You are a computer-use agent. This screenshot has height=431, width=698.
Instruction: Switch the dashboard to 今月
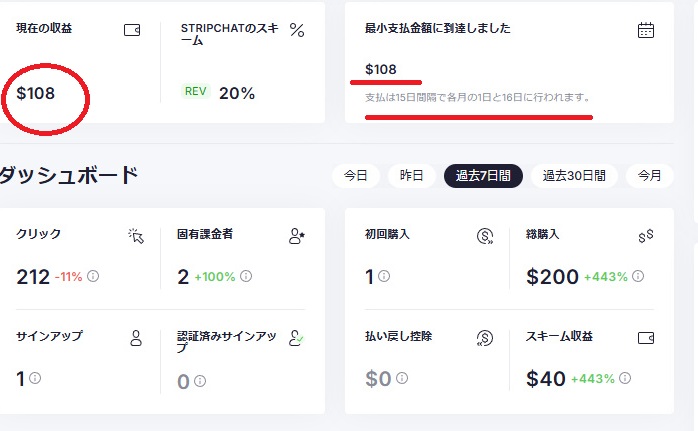649,175
